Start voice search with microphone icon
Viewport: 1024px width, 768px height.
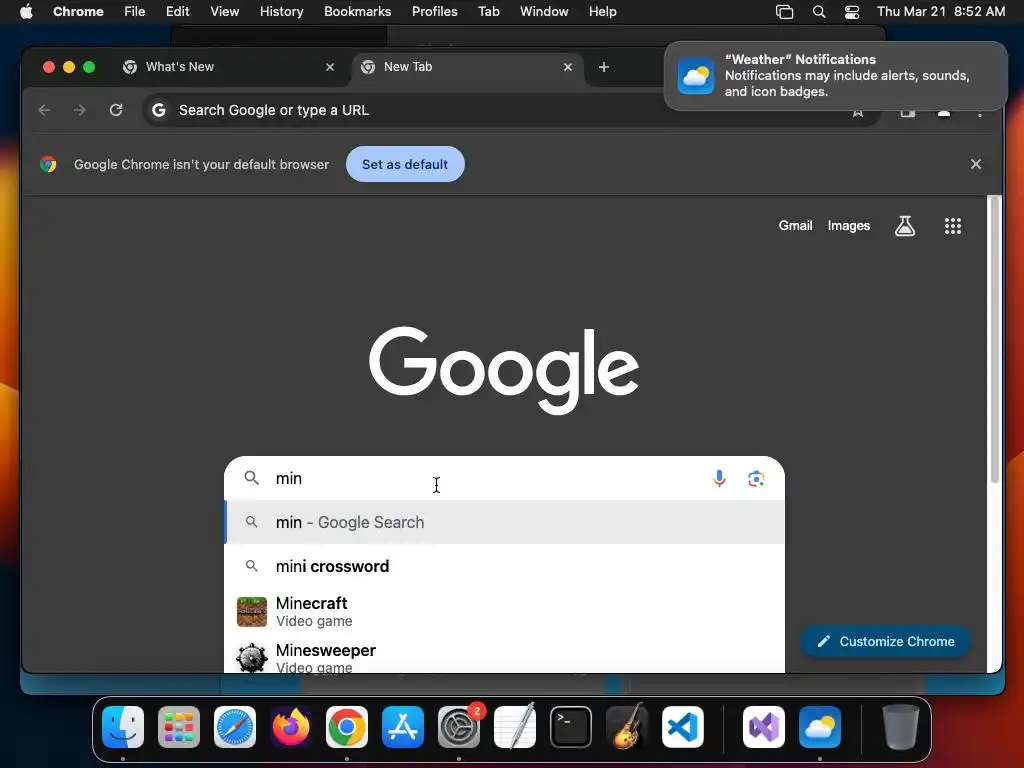pos(719,479)
